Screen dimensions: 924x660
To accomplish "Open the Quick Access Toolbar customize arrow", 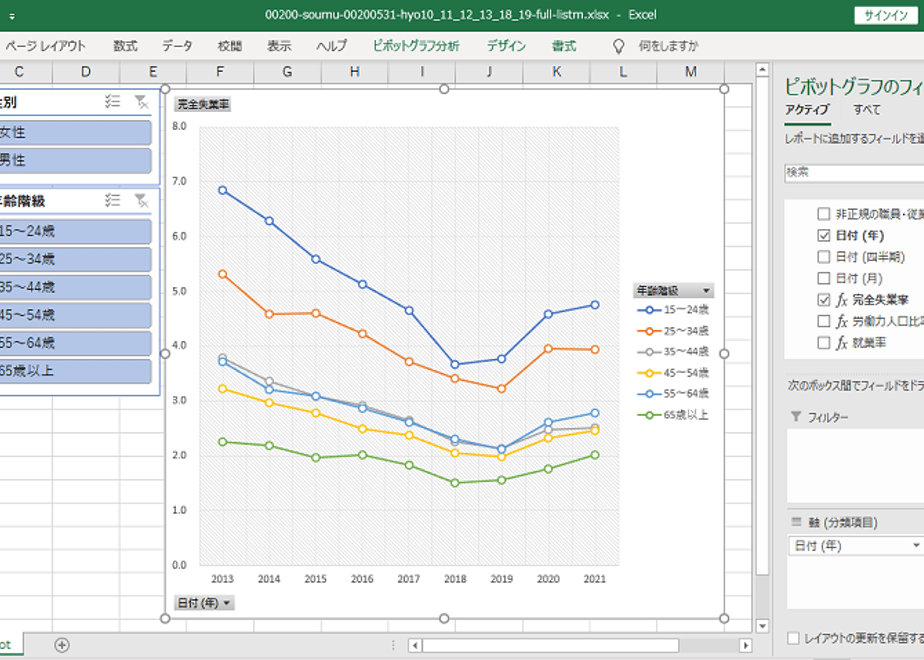I will tap(12, 16).
